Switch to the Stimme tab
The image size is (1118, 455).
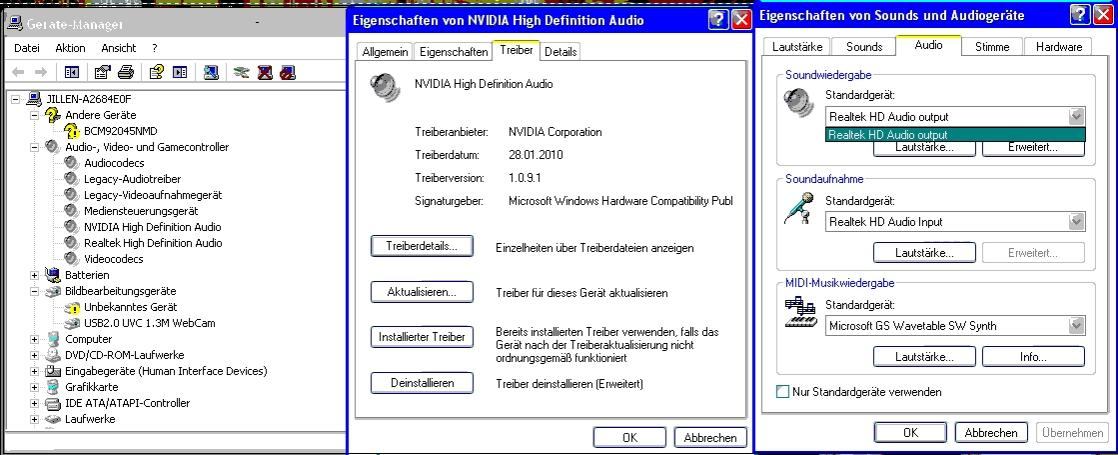pos(992,46)
